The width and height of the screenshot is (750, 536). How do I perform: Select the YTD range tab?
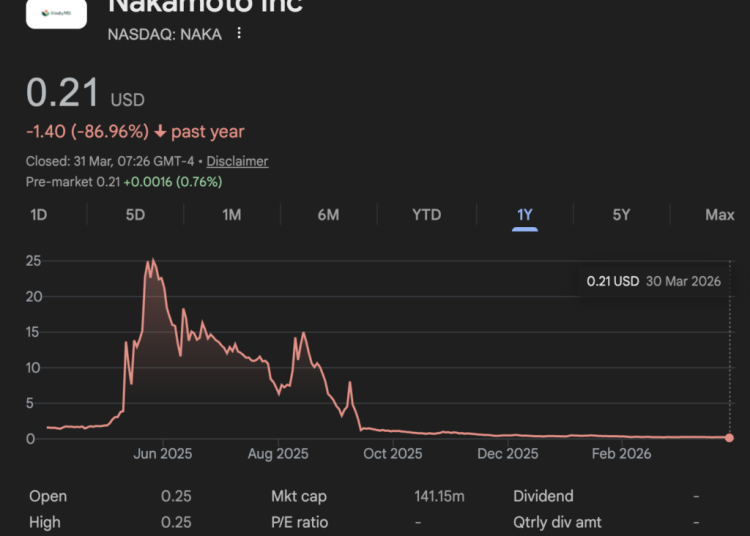pos(427,215)
